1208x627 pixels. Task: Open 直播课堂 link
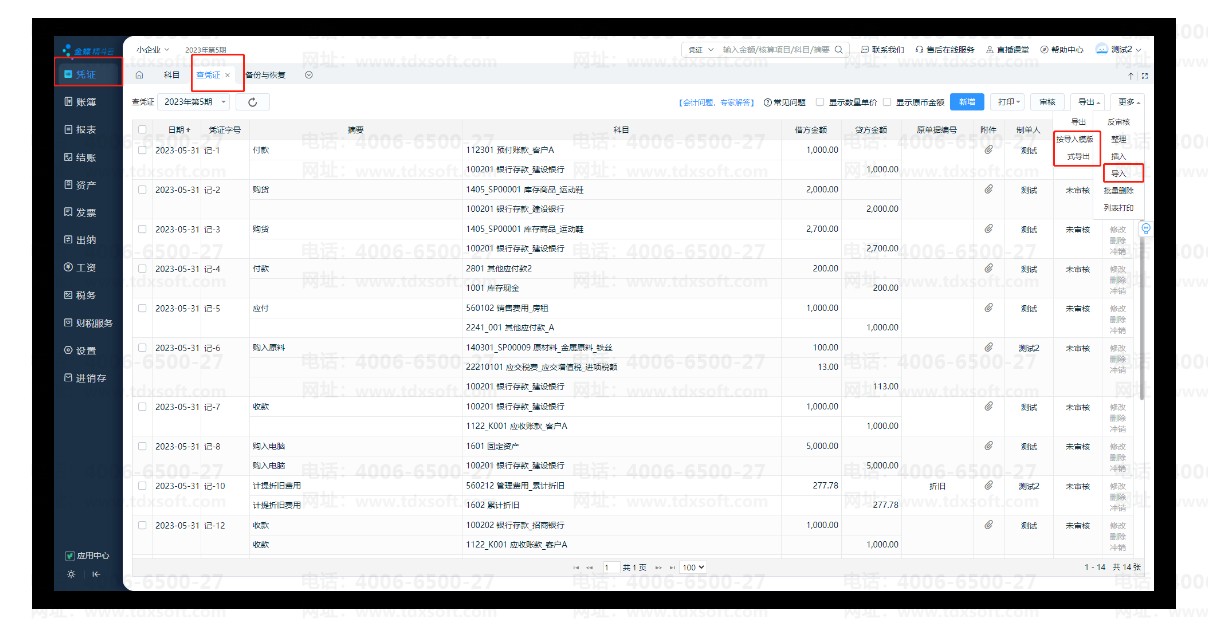click(1008, 49)
